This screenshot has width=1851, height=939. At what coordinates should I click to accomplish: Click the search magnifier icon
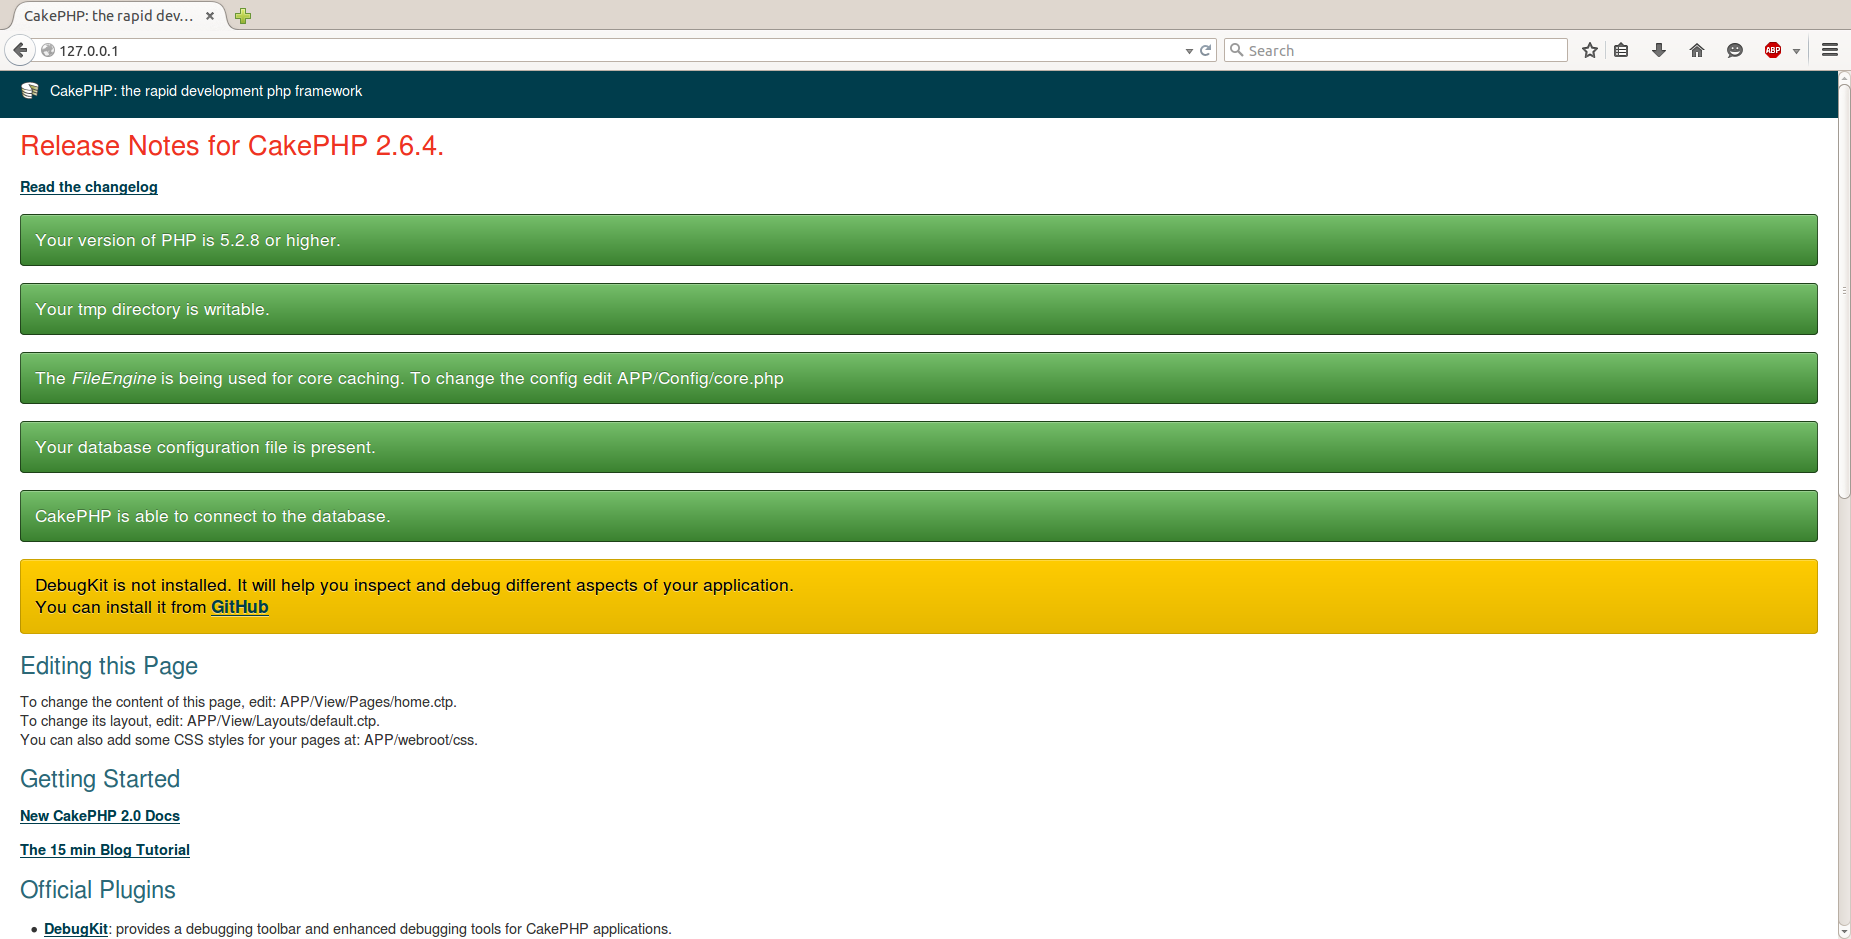click(1236, 50)
